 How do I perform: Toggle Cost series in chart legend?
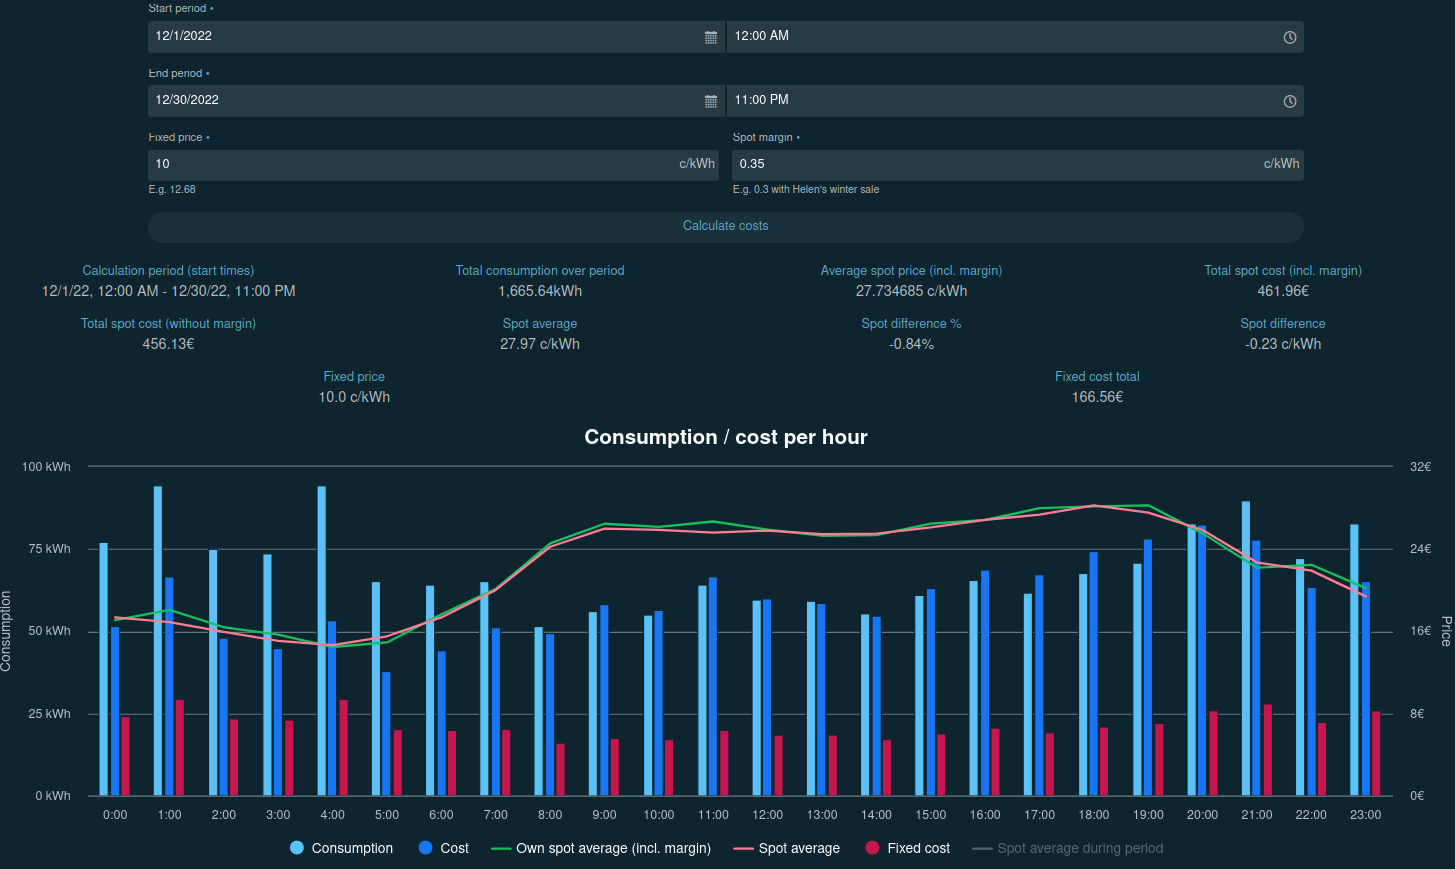click(x=454, y=848)
